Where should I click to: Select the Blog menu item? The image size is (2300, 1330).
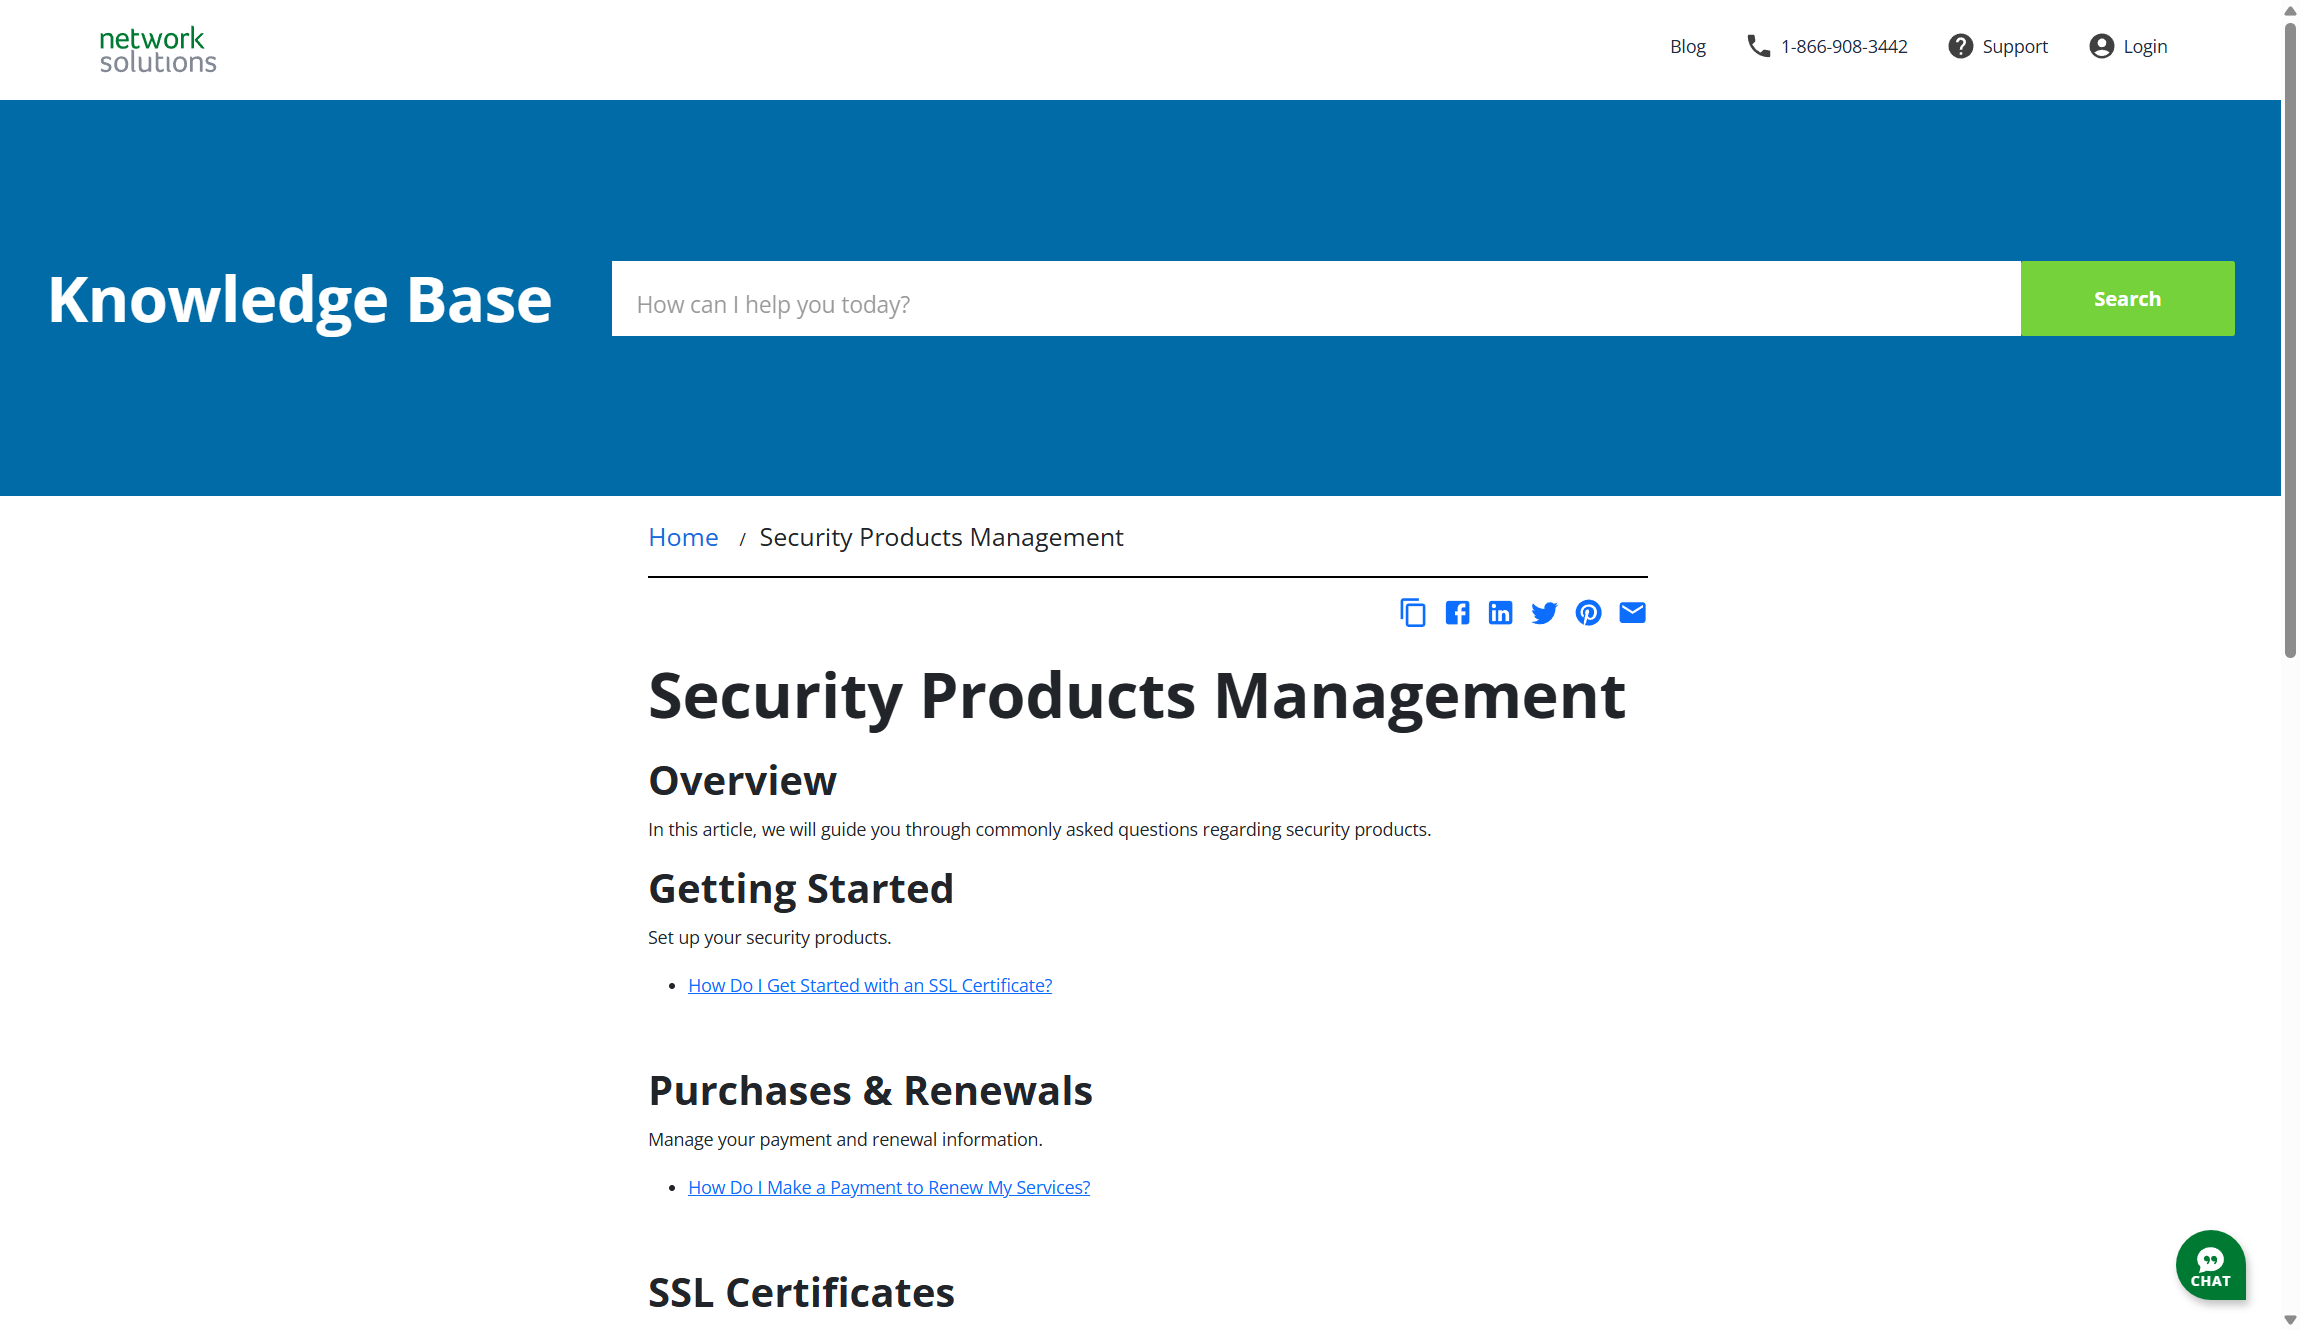1687,46
